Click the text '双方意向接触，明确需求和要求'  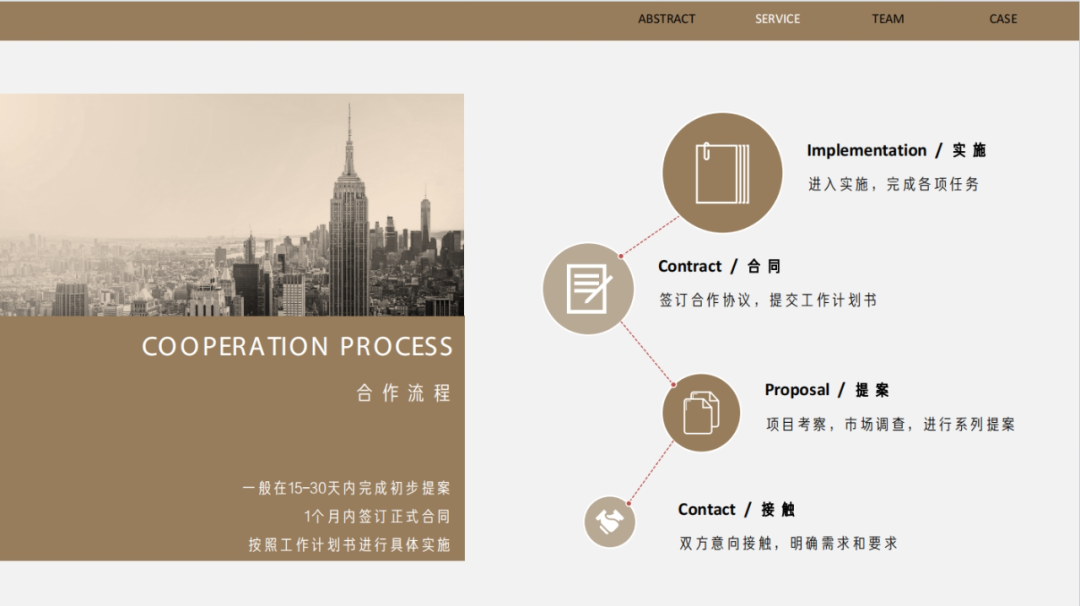point(789,543)
